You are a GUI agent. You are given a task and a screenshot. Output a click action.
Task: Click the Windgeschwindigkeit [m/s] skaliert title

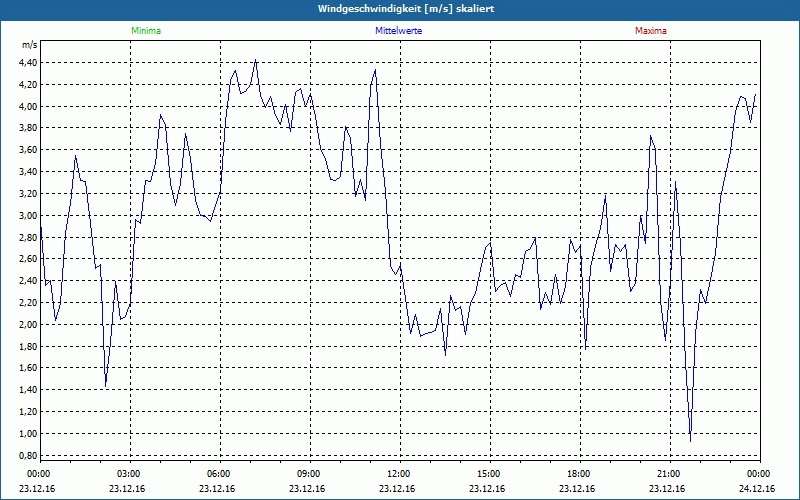point(406,9)
